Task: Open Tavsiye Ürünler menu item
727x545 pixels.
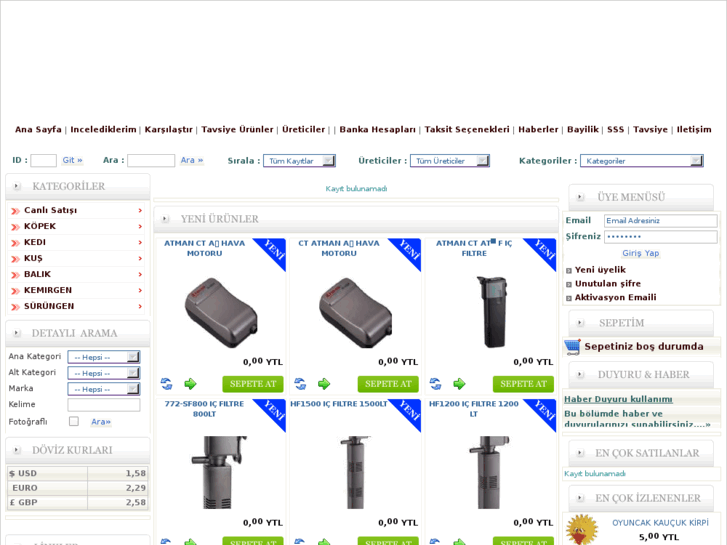Action: tap(237, 129)
